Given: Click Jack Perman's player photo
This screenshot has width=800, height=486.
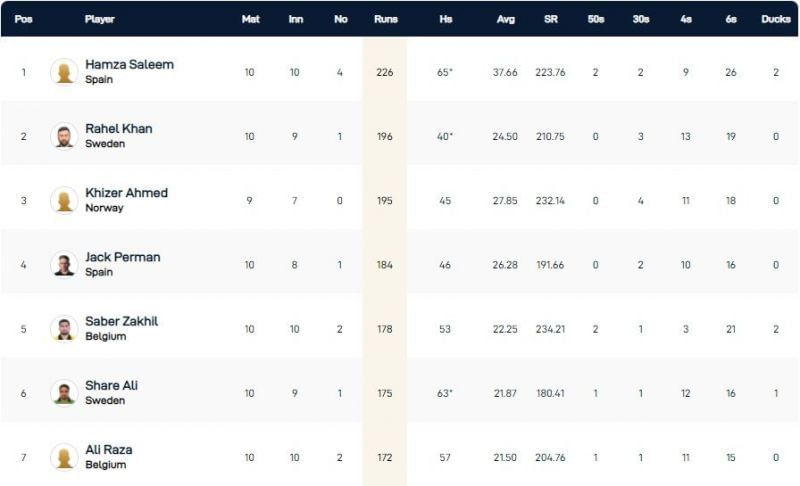Looking at the screenshot, I should tap(64, 264).
